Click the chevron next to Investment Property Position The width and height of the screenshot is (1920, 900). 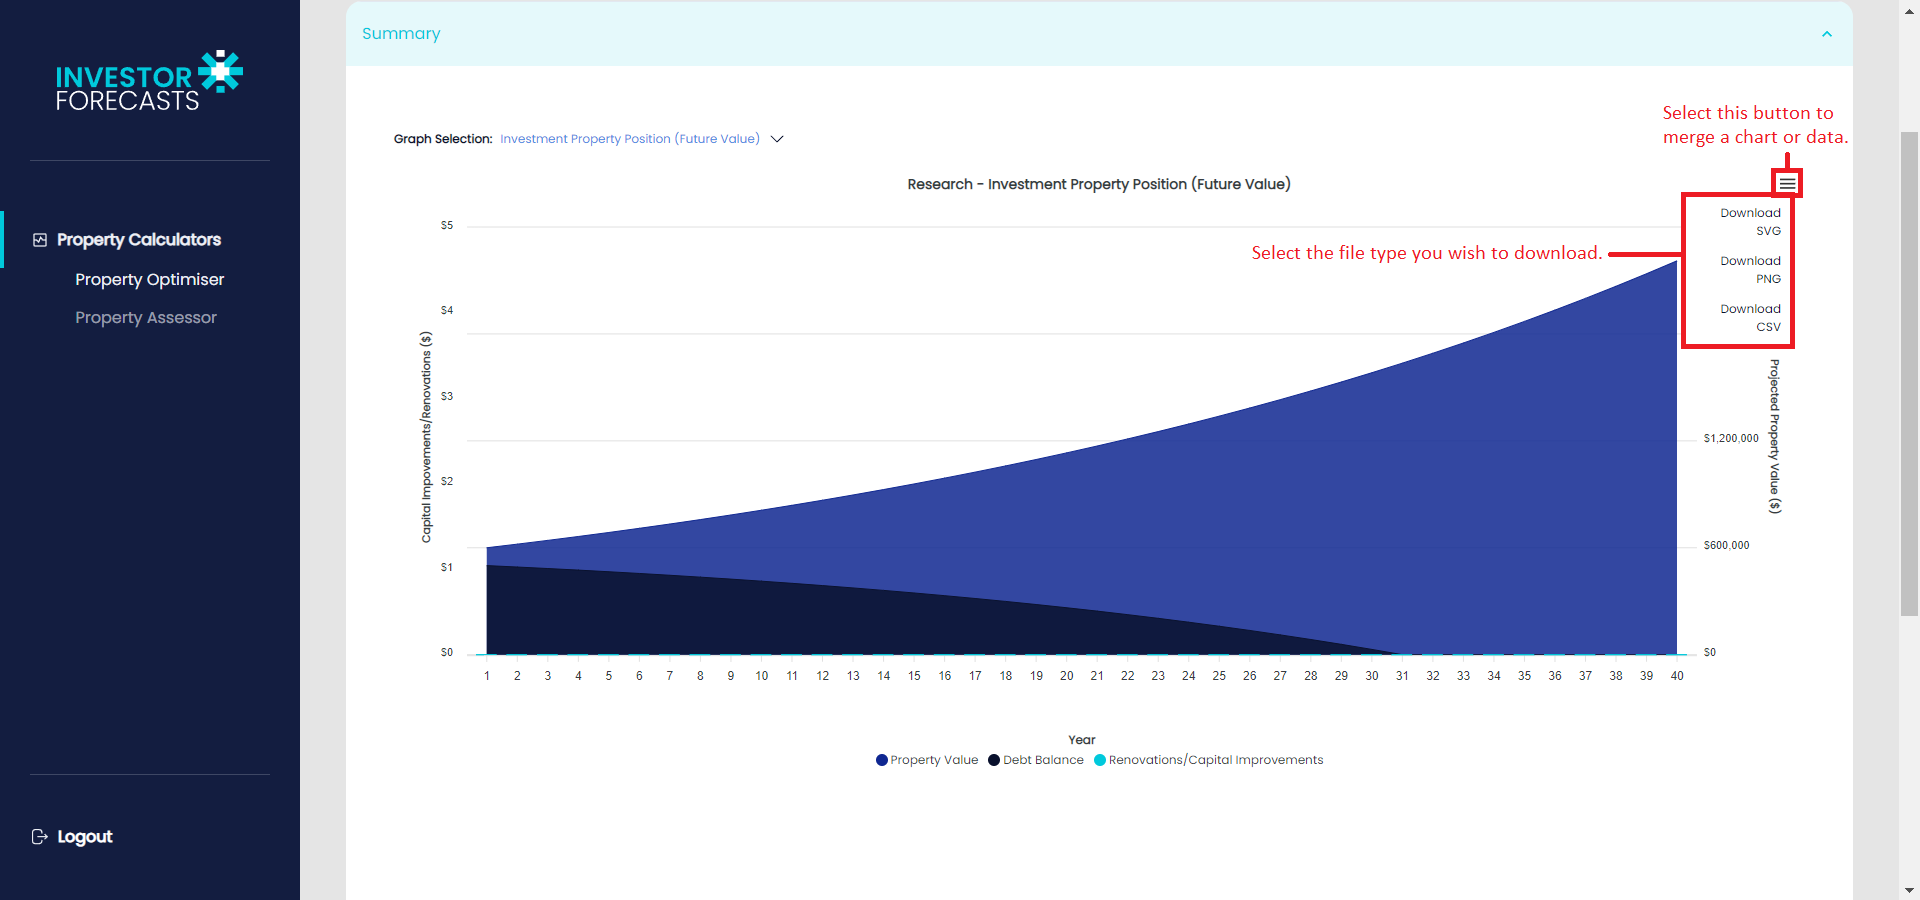778,139
